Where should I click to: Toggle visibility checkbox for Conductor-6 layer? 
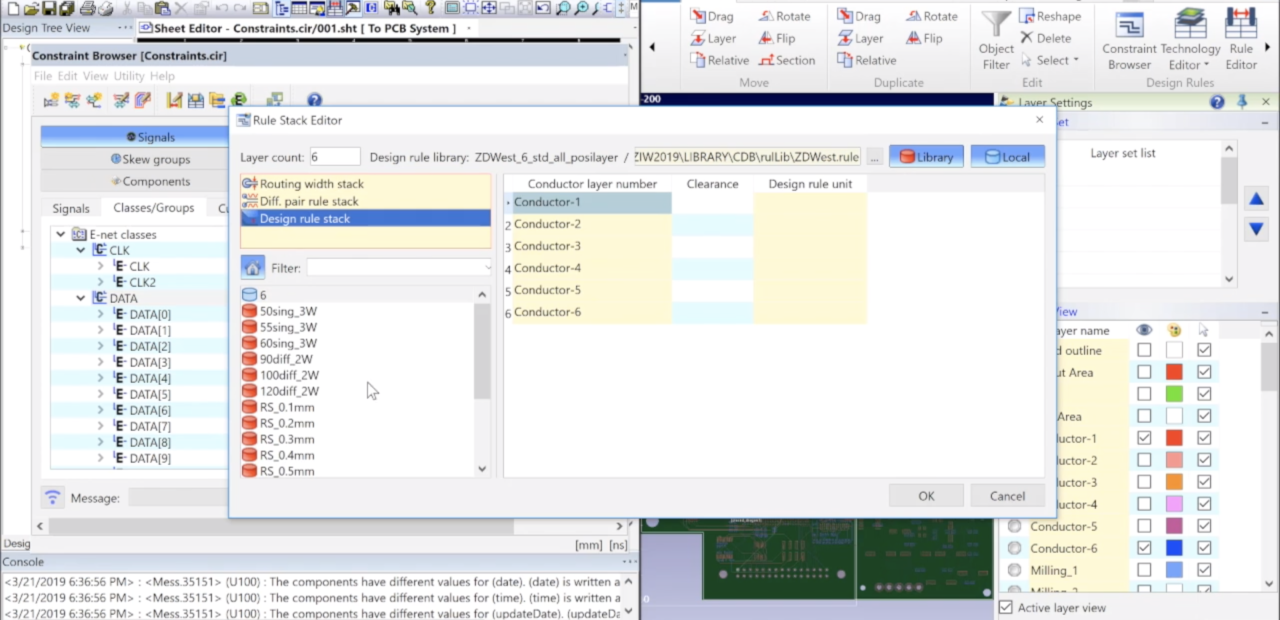(1144, 548)
